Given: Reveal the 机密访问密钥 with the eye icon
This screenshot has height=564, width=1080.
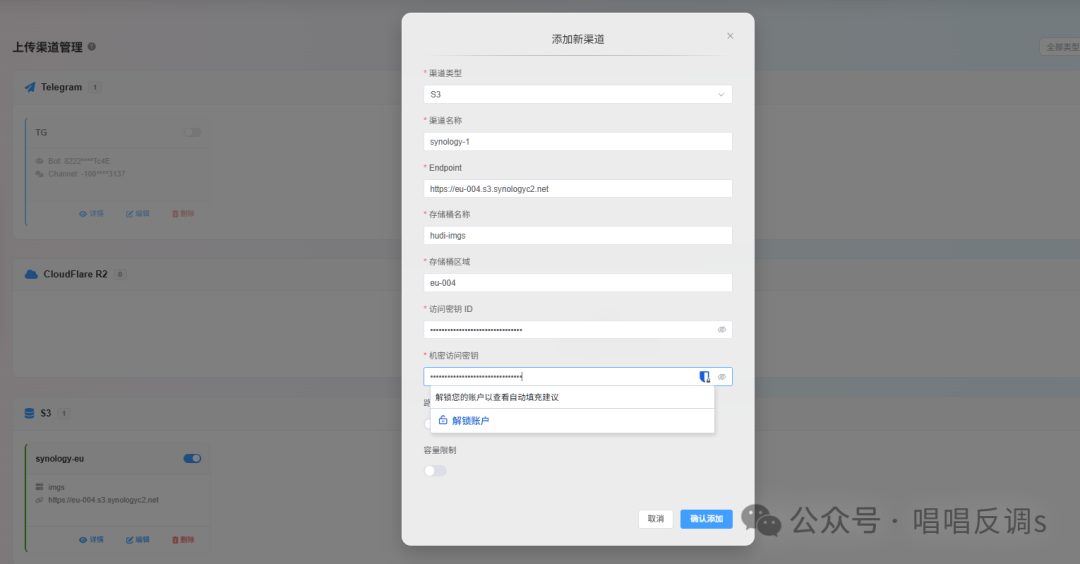Looking at the screenshot, I should pos(721,377).
